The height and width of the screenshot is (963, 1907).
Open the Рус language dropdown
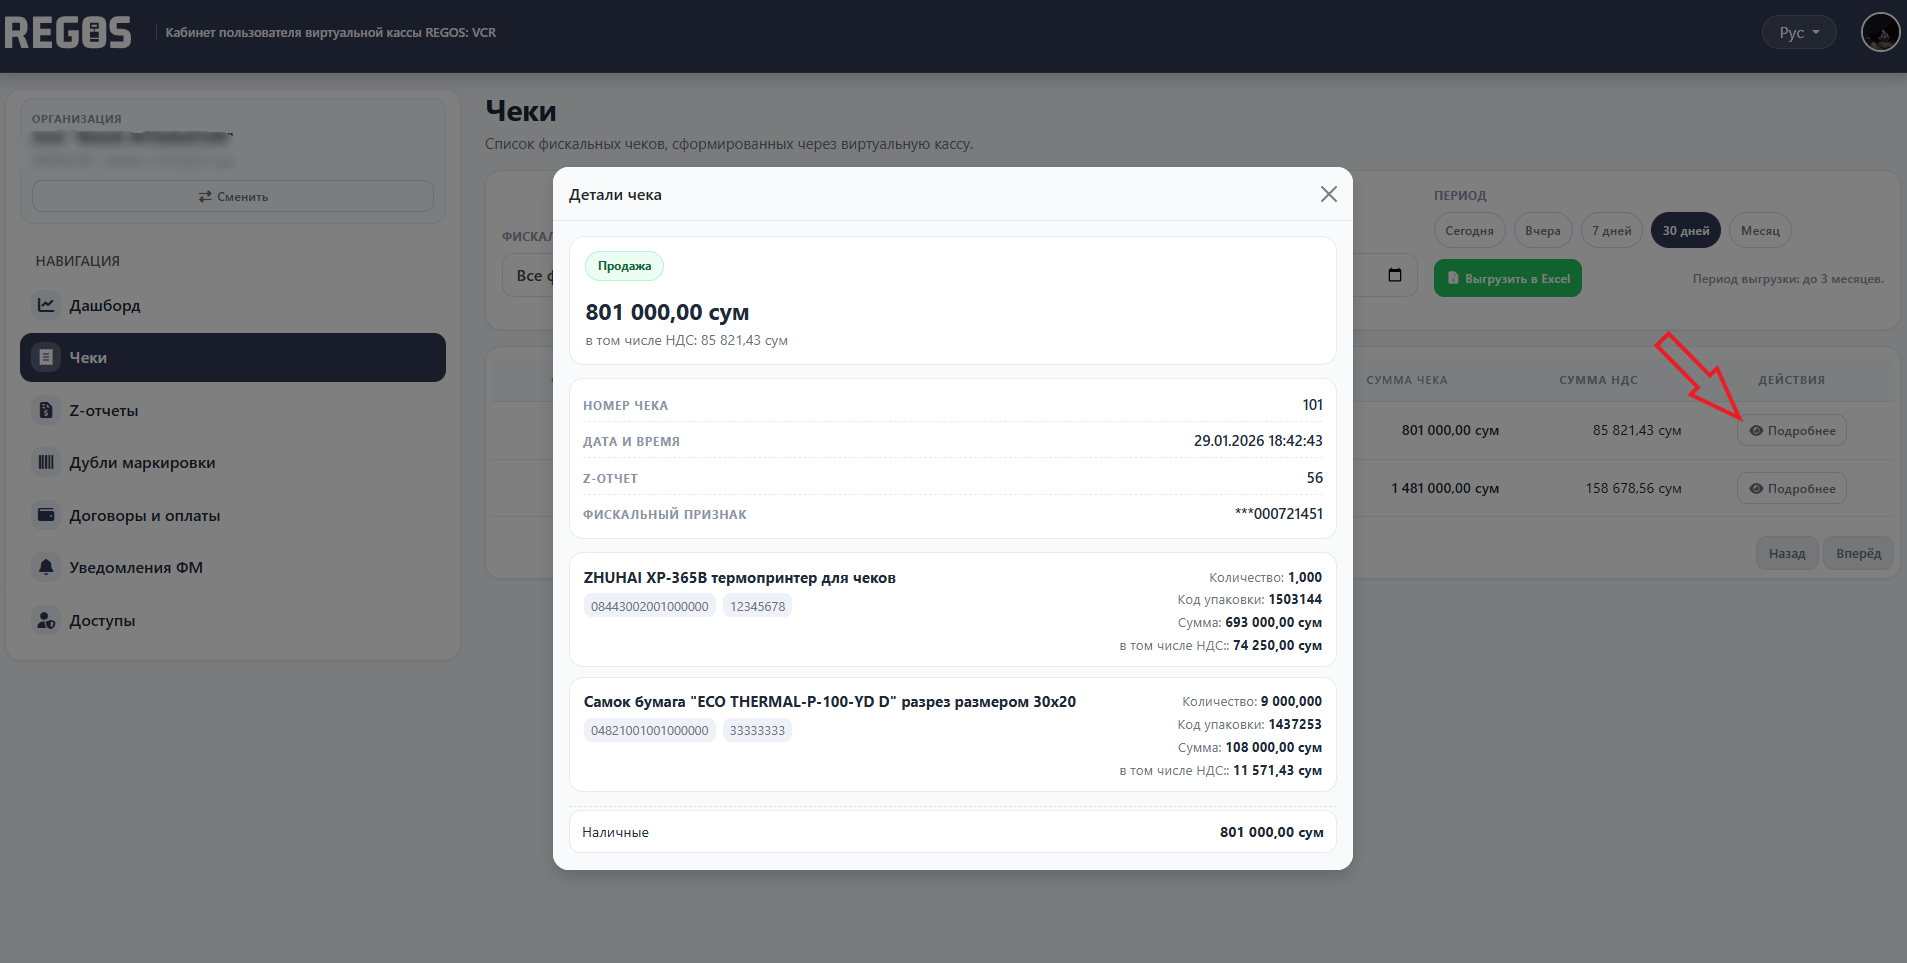pos(1798,32)
